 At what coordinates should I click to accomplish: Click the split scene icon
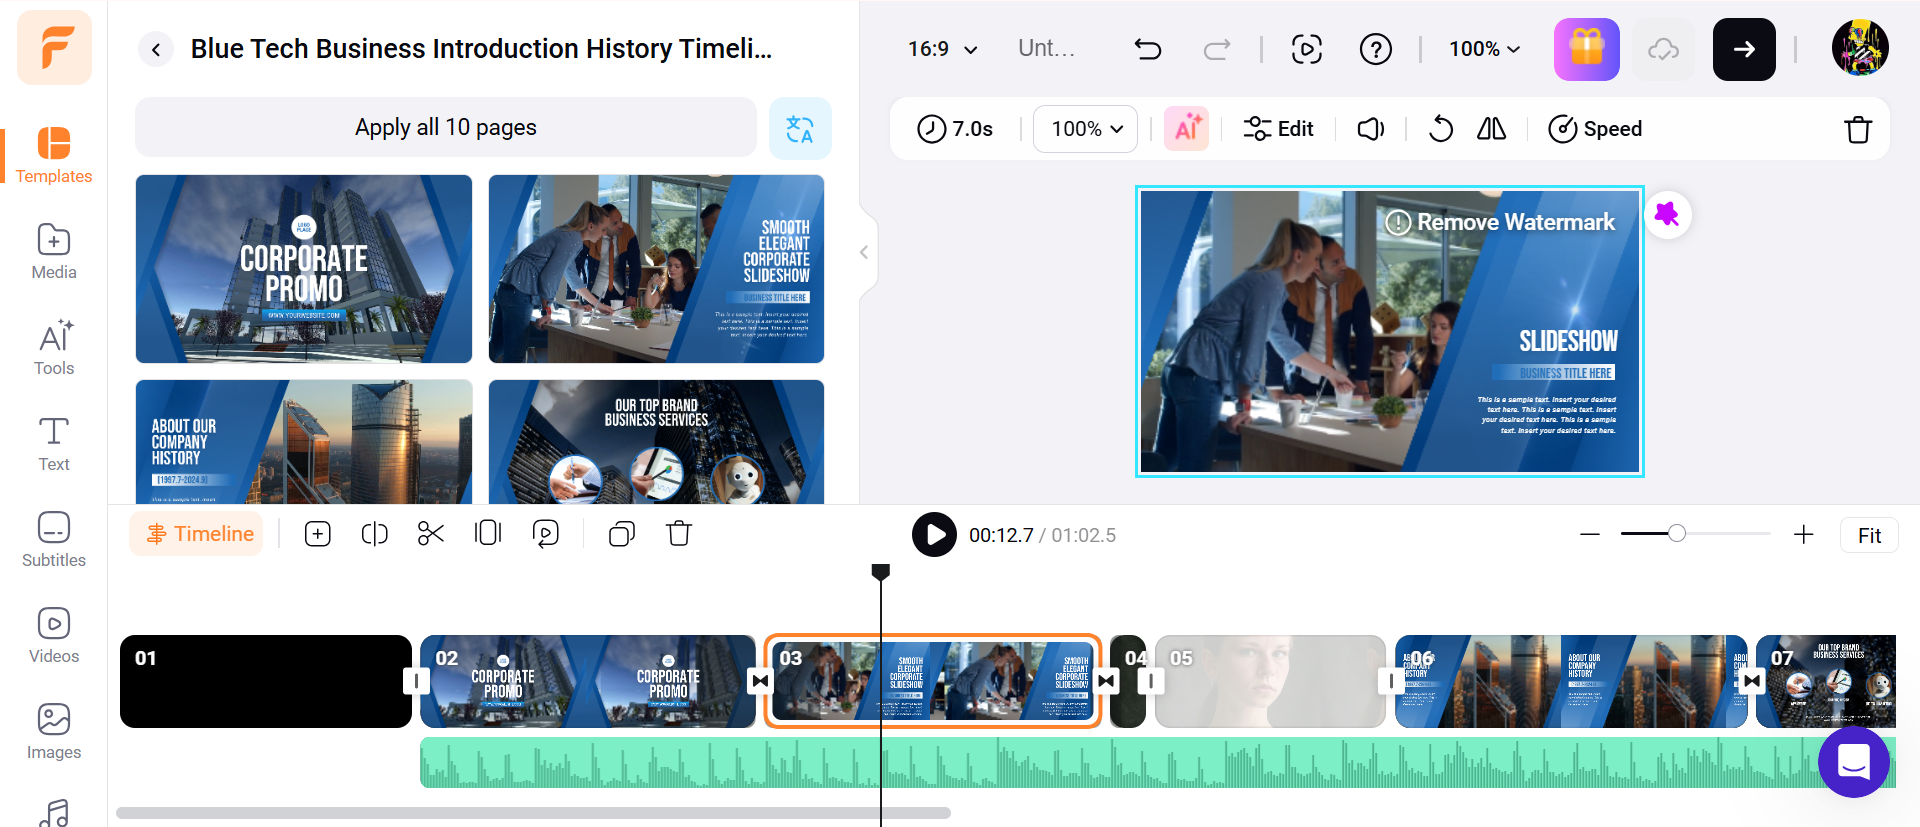tap(374, 534)
